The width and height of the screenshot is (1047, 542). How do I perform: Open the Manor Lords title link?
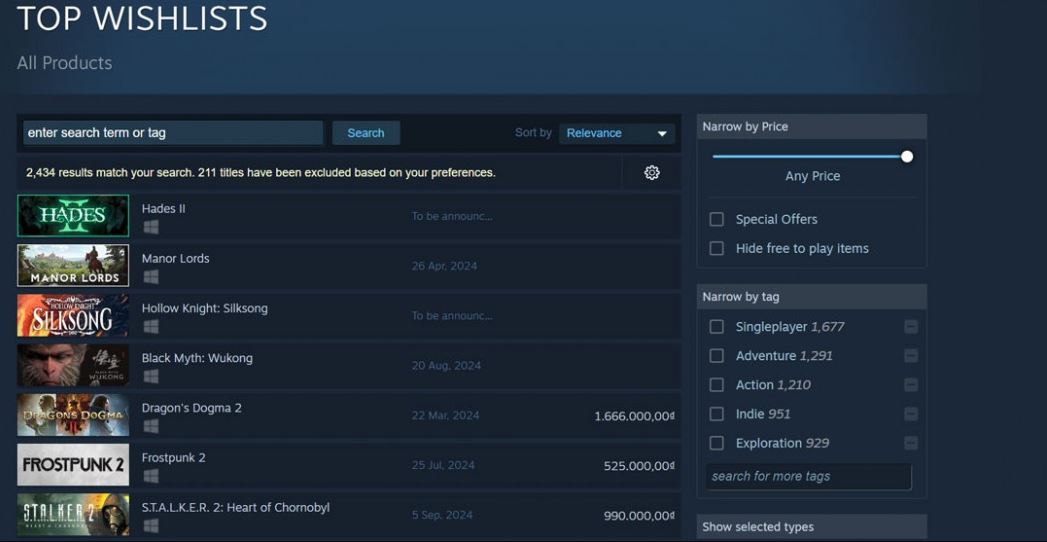point(176,258)
